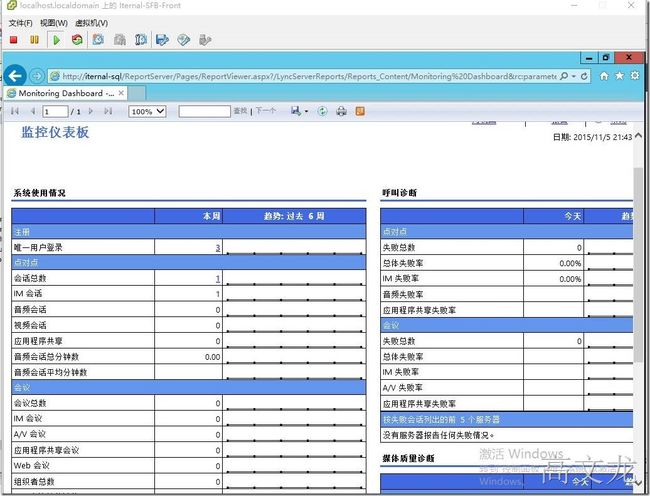The image size is (650, 496).
Task: Open a new browser tab
Action: click(137, 93)
